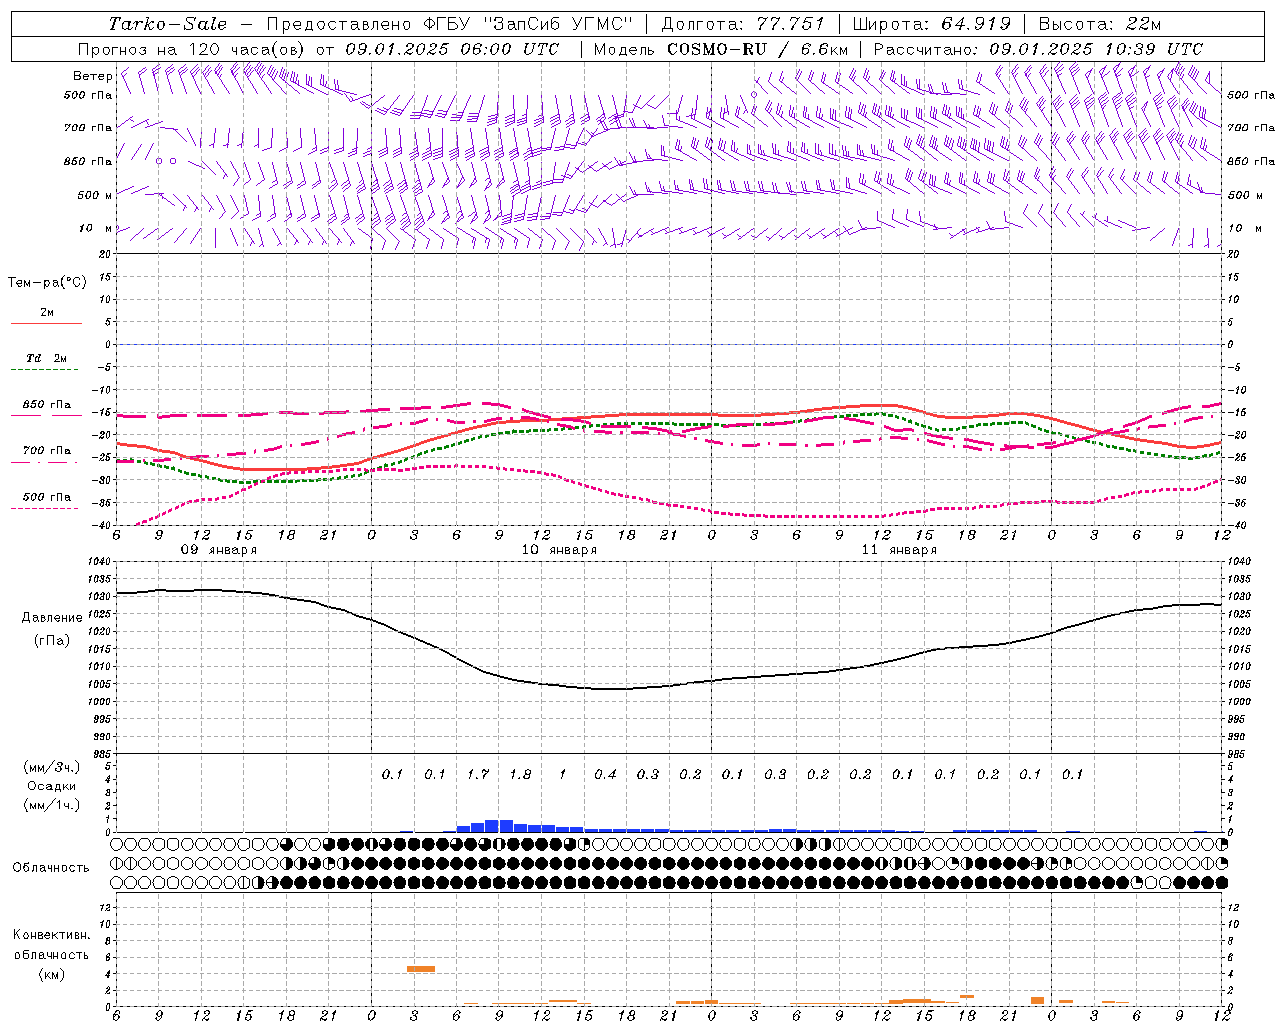Click the "Осадки" precipitation label

pos(51,786)
